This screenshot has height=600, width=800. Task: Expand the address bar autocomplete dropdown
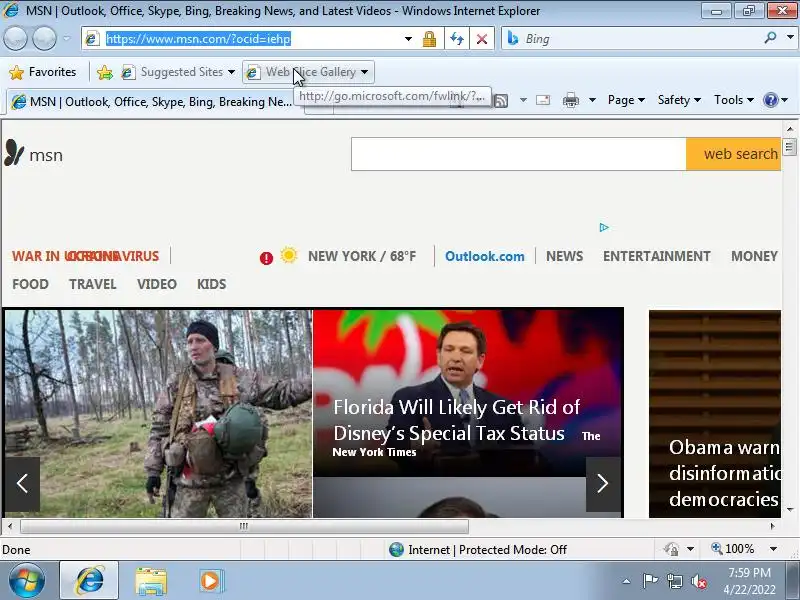click(x=408, y=39)
